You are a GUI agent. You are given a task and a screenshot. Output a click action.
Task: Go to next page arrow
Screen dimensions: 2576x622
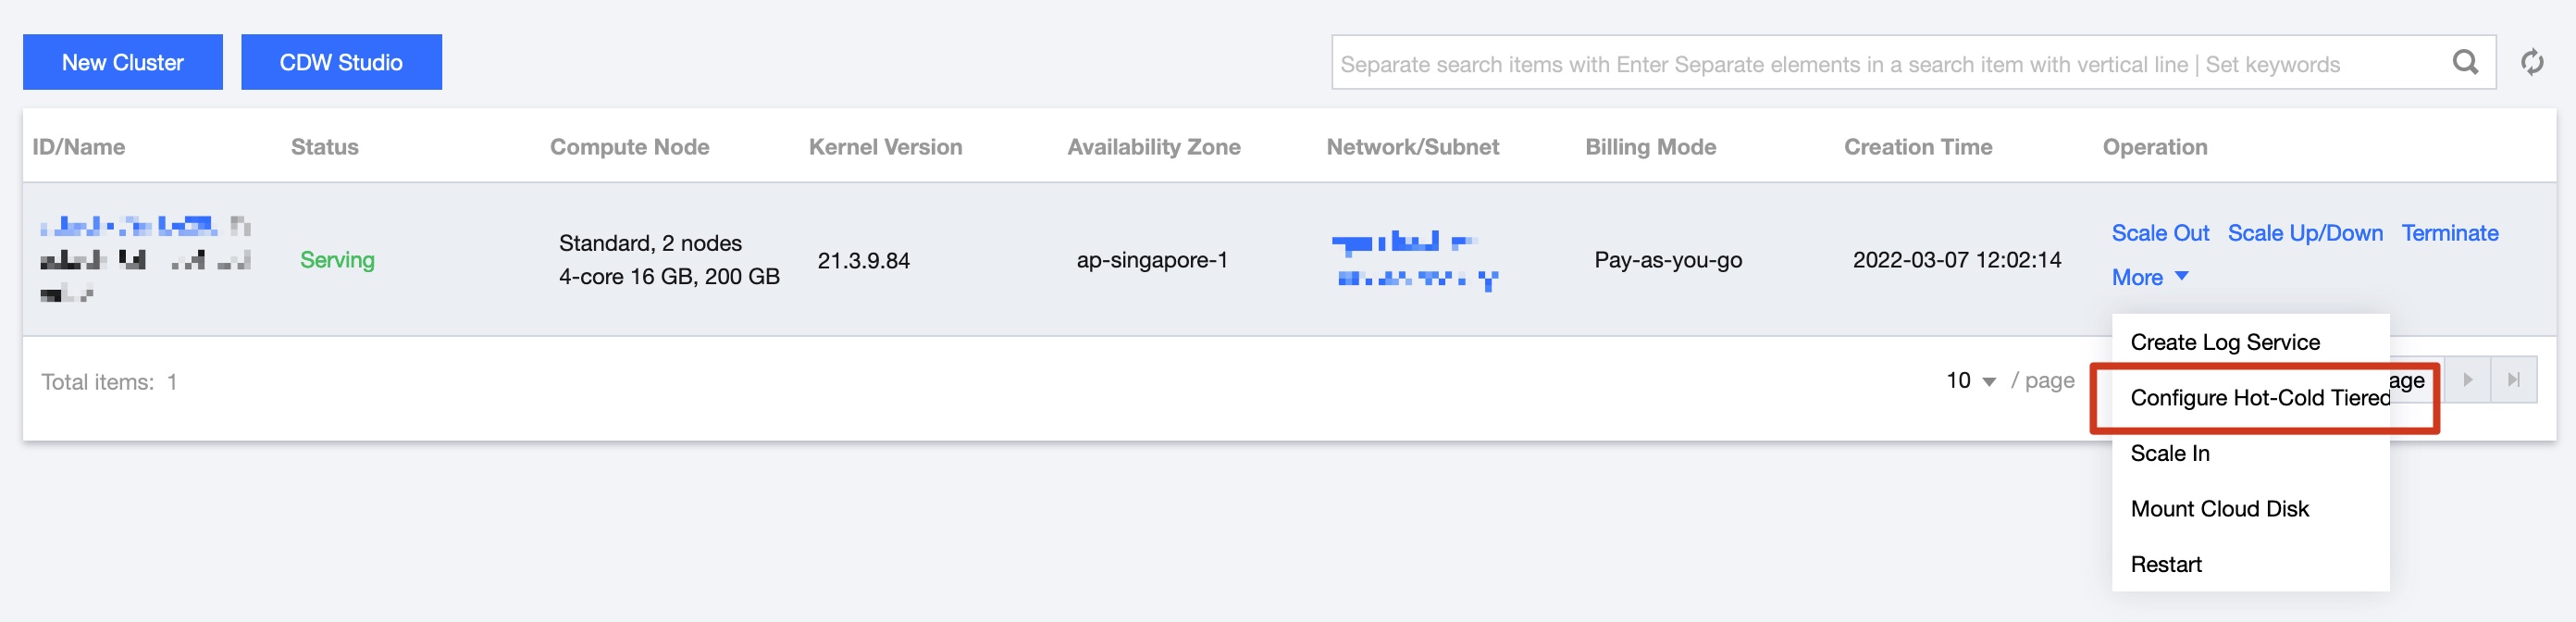click(x=2467, y=380)
